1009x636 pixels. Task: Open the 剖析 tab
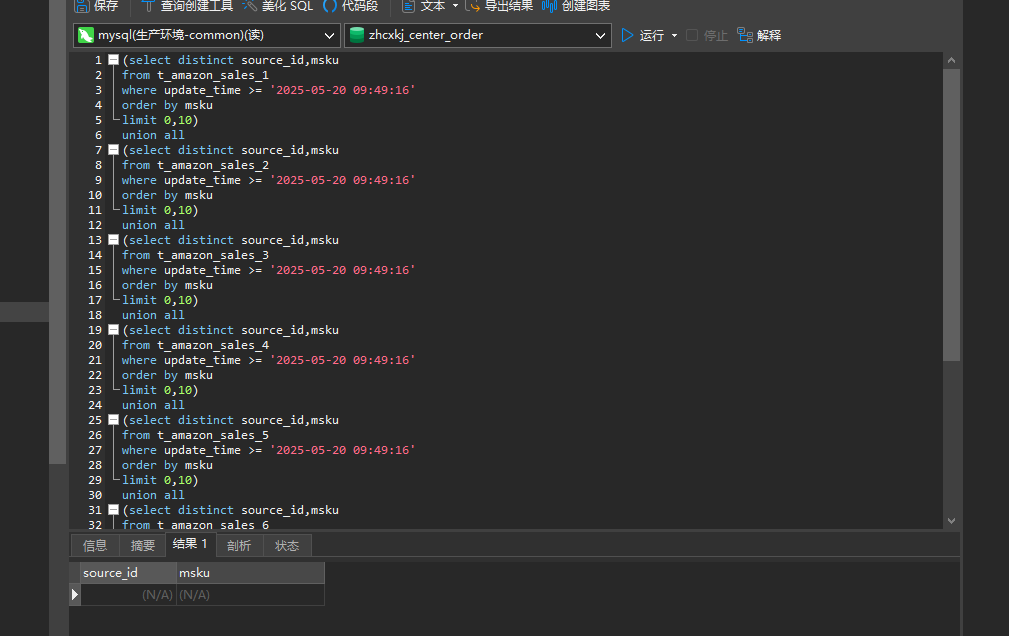(239, 546)
